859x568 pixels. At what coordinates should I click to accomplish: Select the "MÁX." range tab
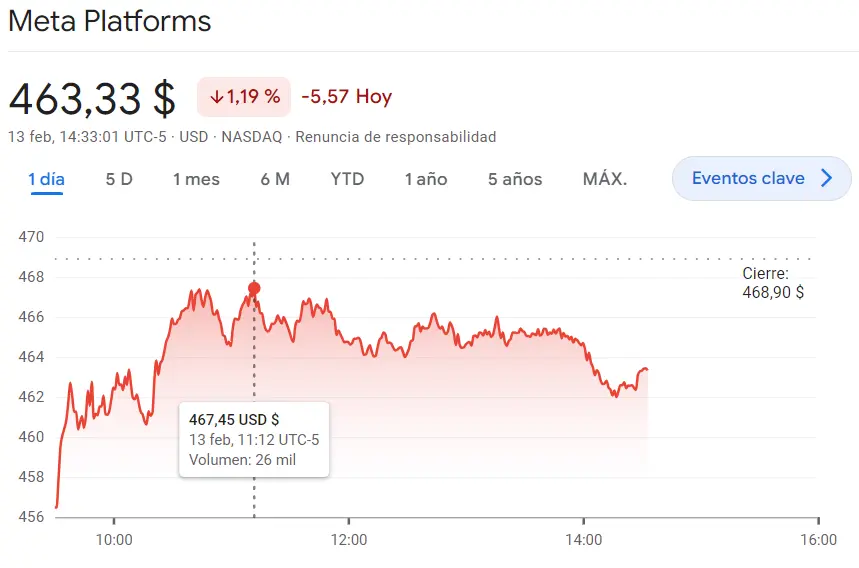(x=605, y=179)
